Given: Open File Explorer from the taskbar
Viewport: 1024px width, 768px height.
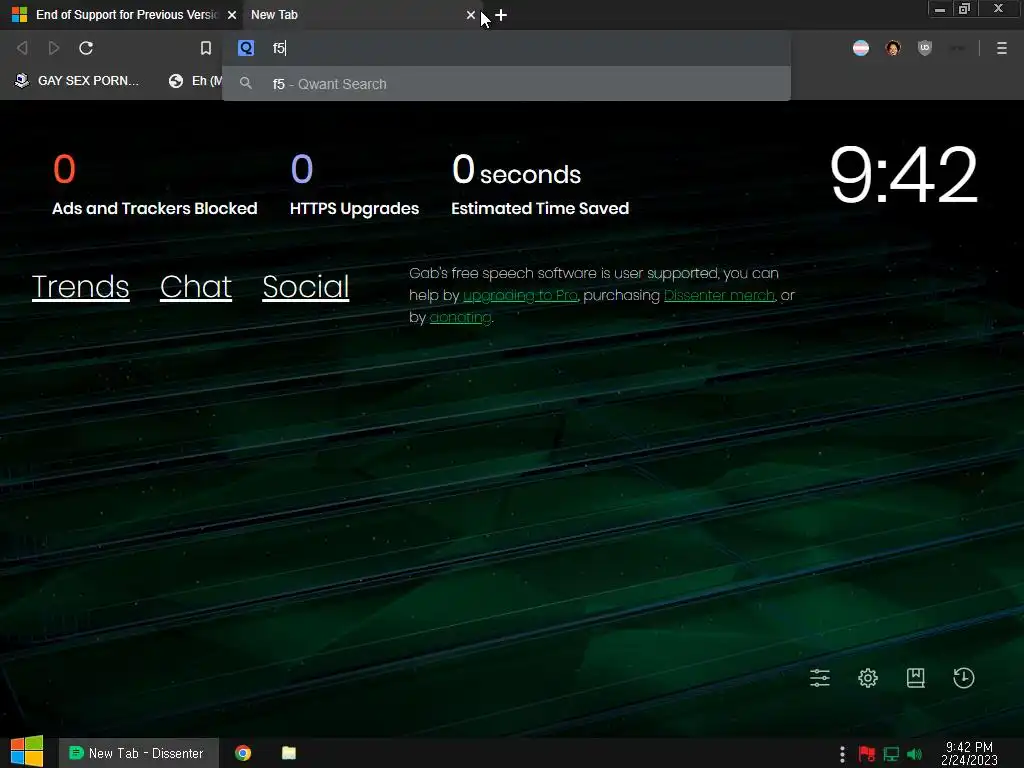Looking at the screenshot, I should (289, 753).
